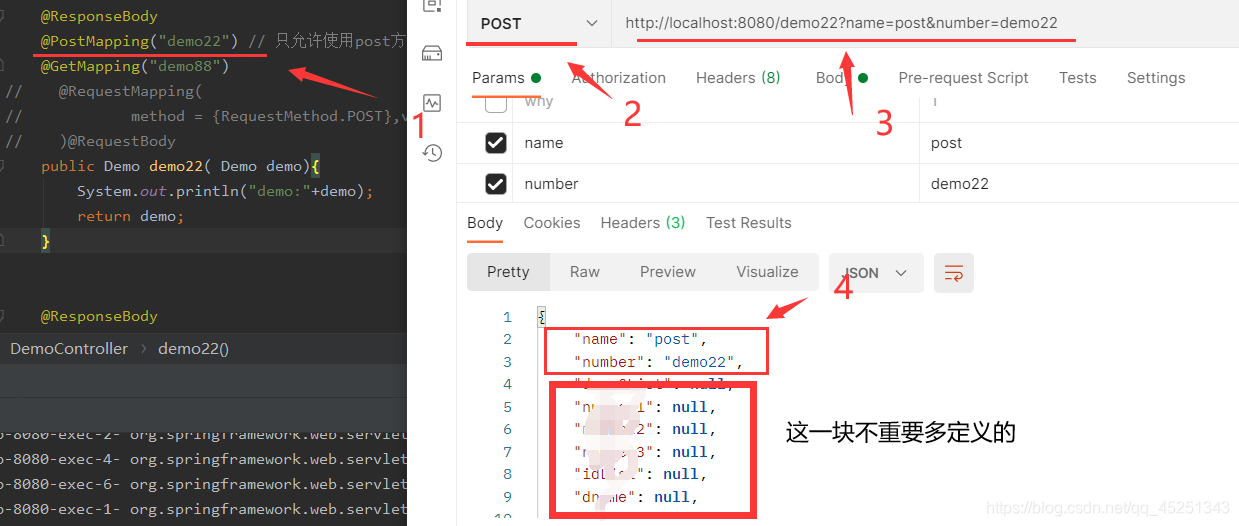Click the 'return demo;' code line
Image resolution: width=1239 pixels, height=526 pixels.
[131, 216]
